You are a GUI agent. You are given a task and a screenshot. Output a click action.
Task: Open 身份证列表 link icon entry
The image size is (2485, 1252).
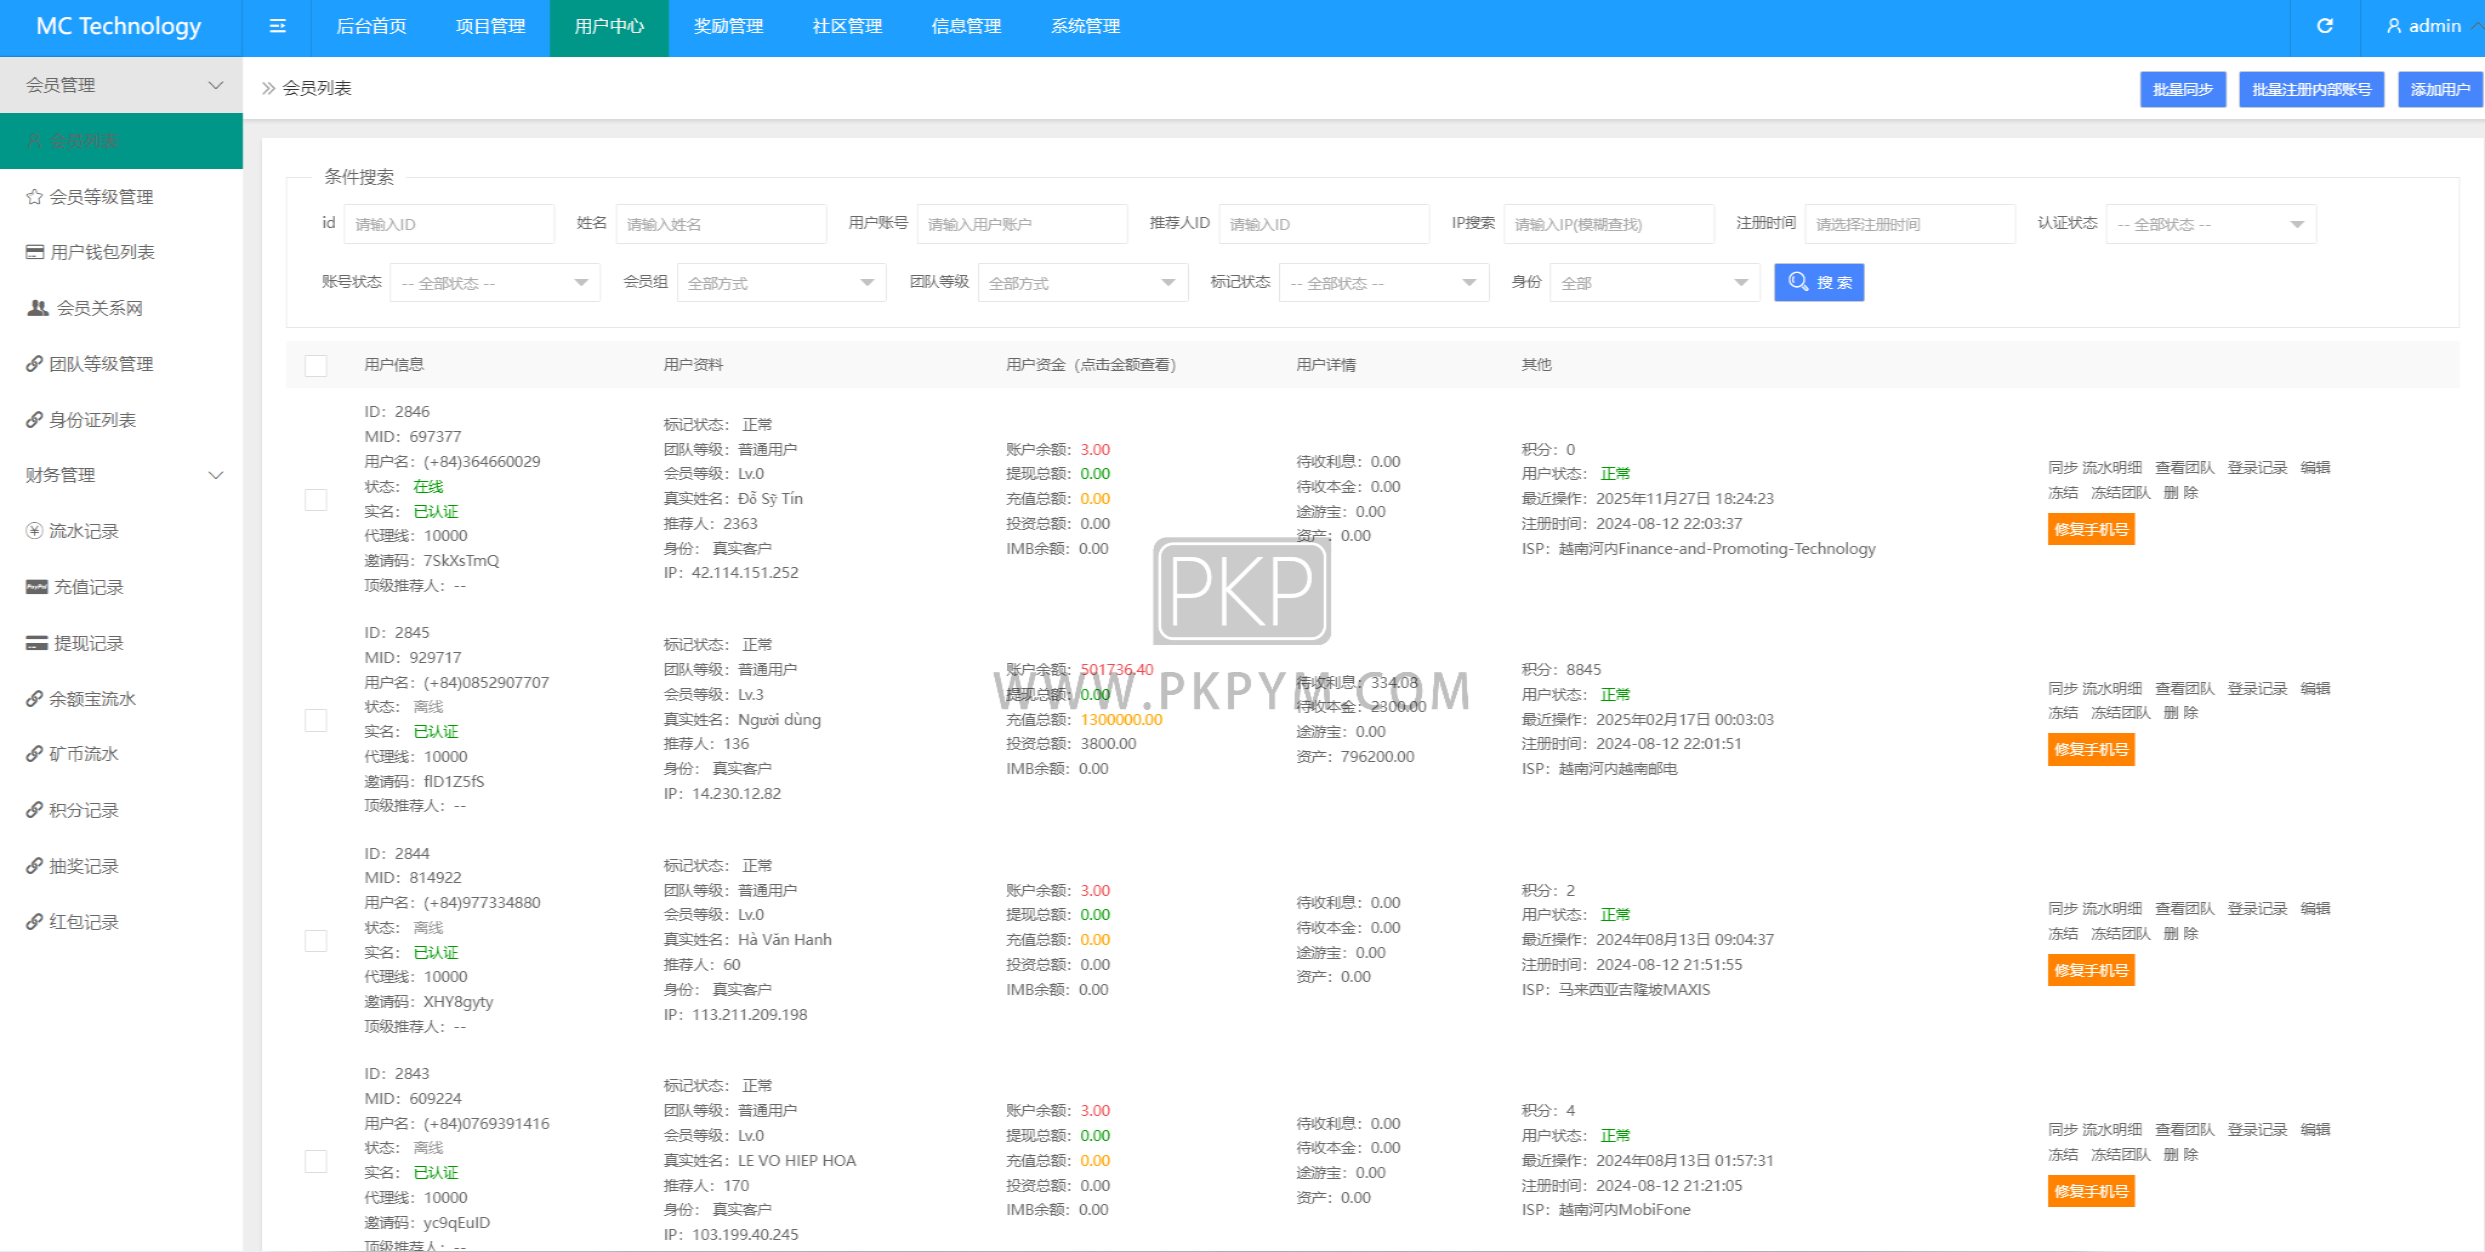[34, 420]
